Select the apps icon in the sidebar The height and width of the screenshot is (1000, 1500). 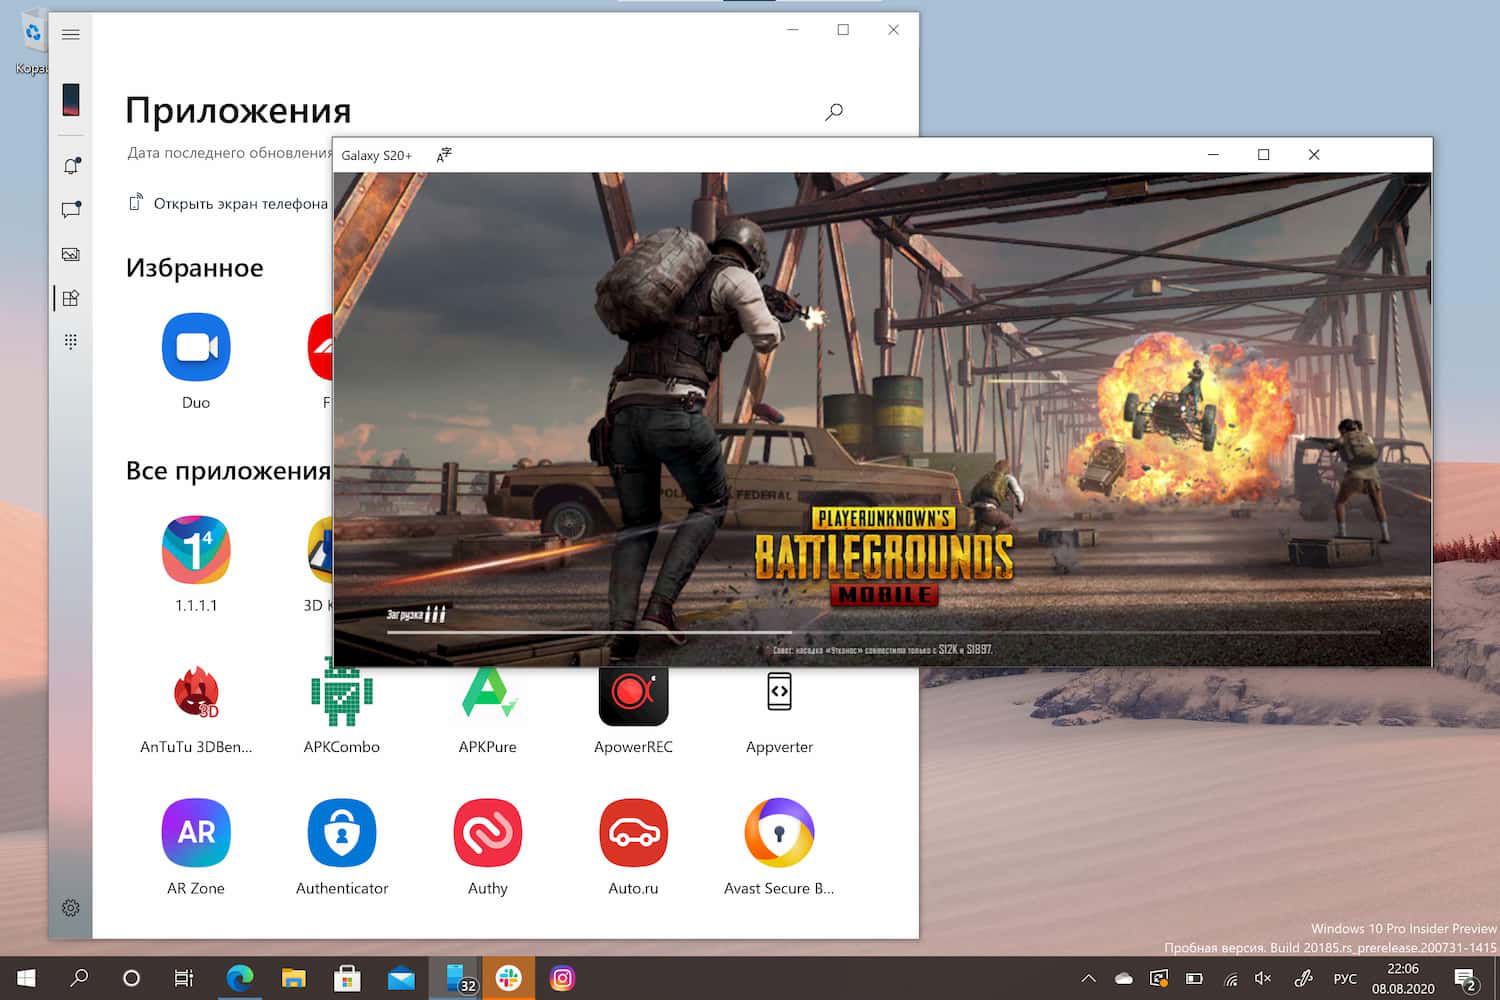70,297
